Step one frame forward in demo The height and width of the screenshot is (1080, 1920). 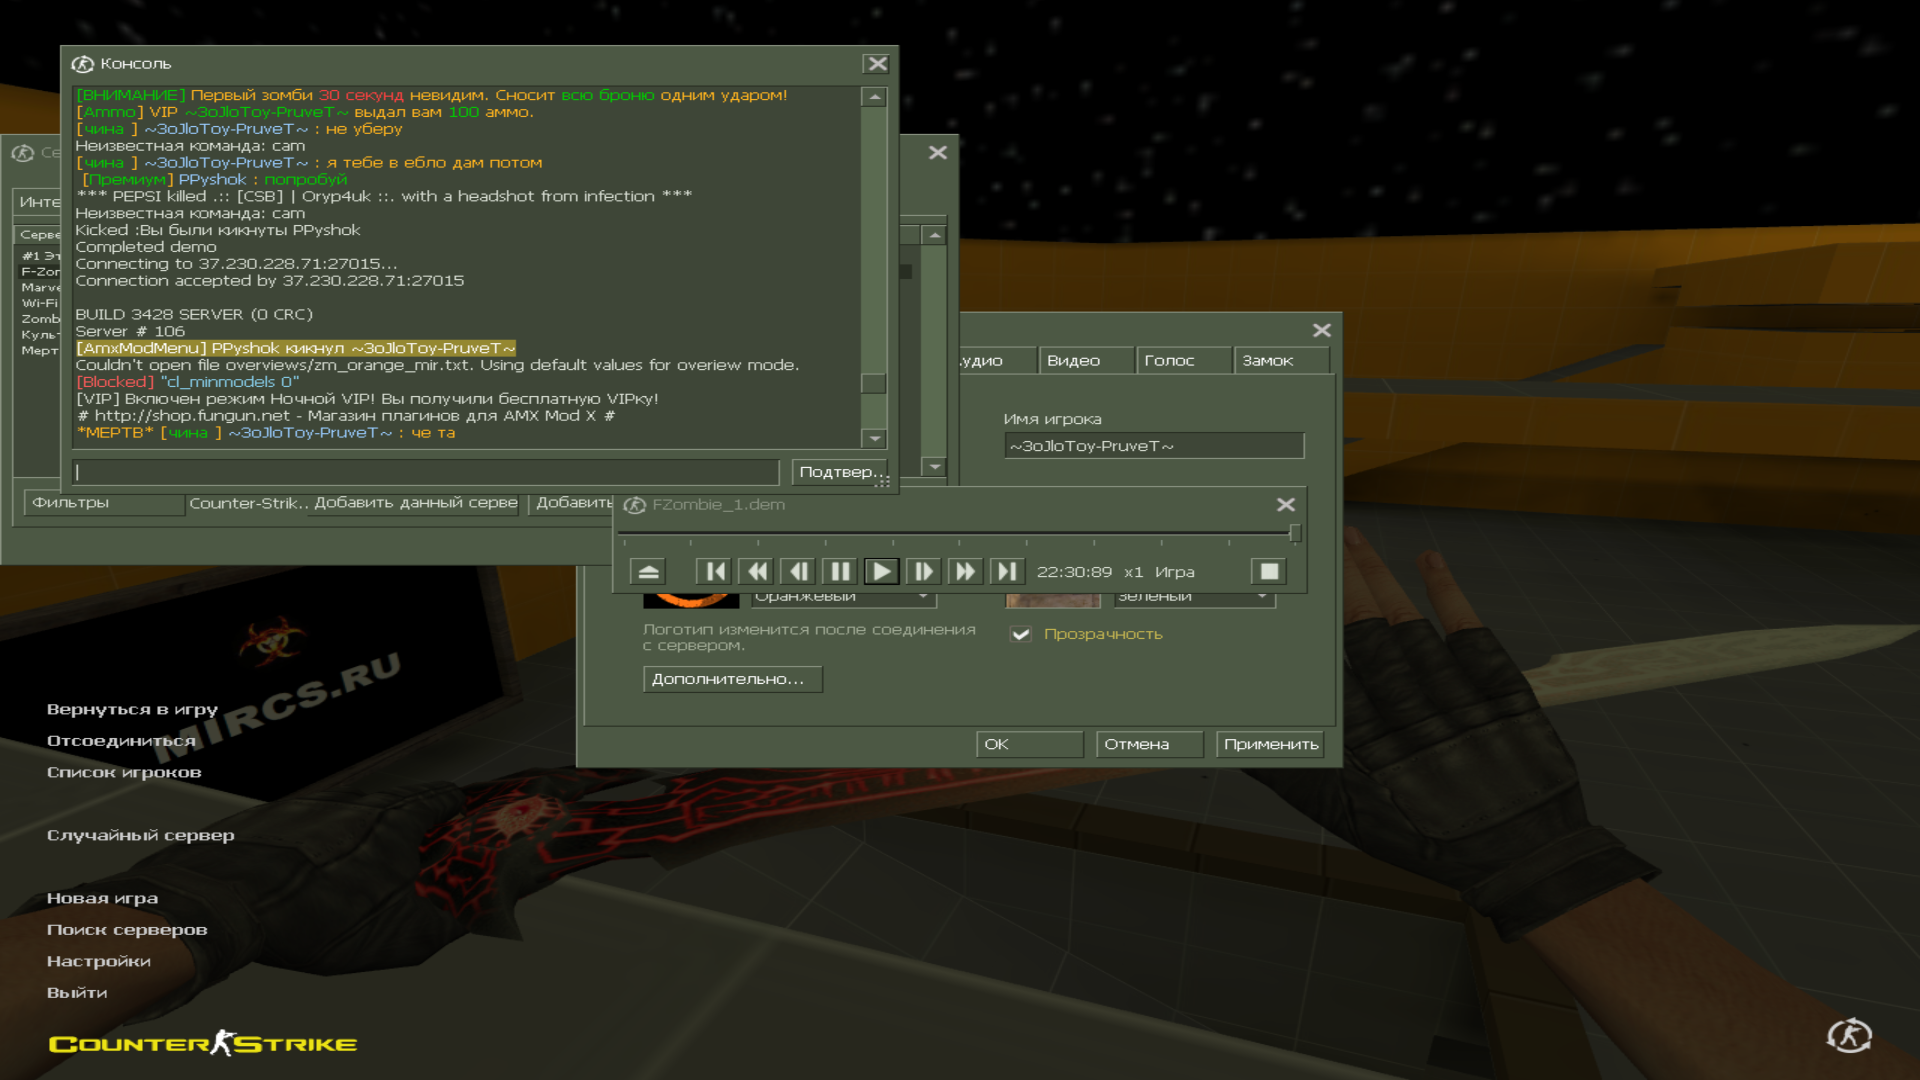923,571
